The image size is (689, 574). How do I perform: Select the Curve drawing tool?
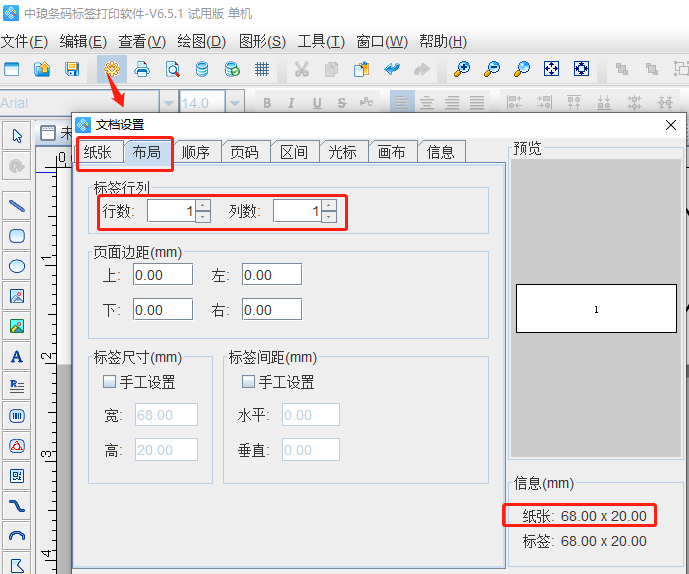(17, 506)
